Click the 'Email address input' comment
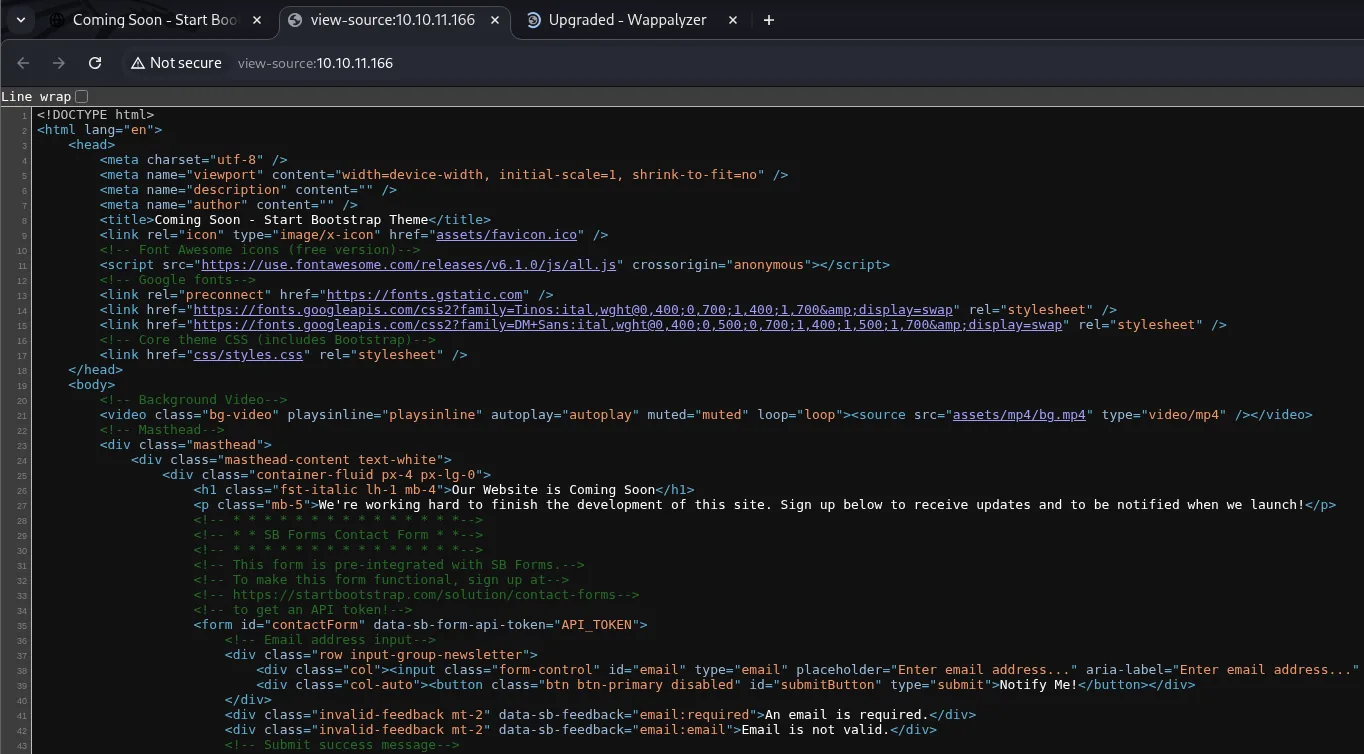The image size is (1364, 754). [330, 640]
